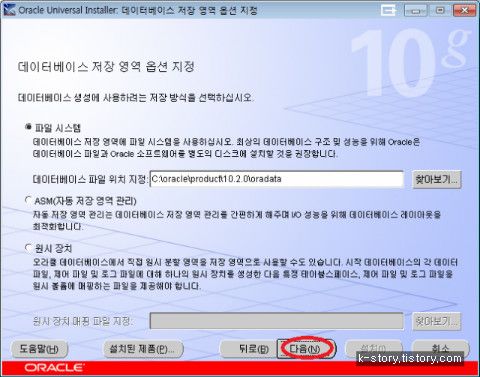Image resolution: width=480 pixels, height=377 pixels.
Task: Click the grayed 설치(I) button
Action: [373, 348]
